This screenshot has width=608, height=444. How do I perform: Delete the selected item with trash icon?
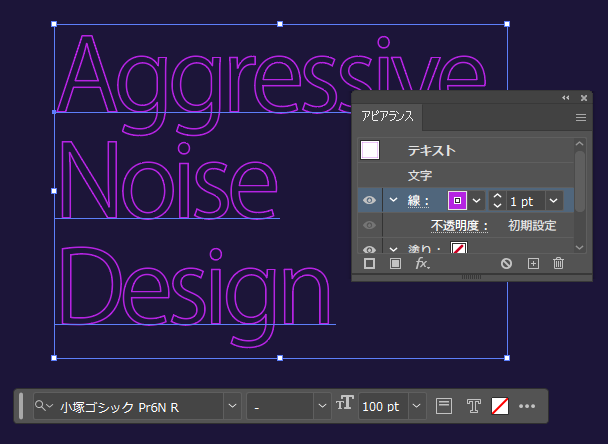coord(559,263)
